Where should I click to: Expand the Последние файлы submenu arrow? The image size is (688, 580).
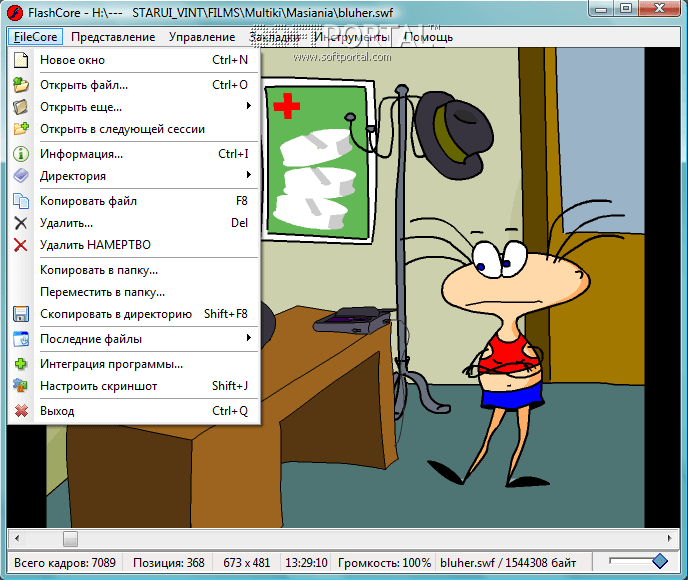click(x=249, y=338)
